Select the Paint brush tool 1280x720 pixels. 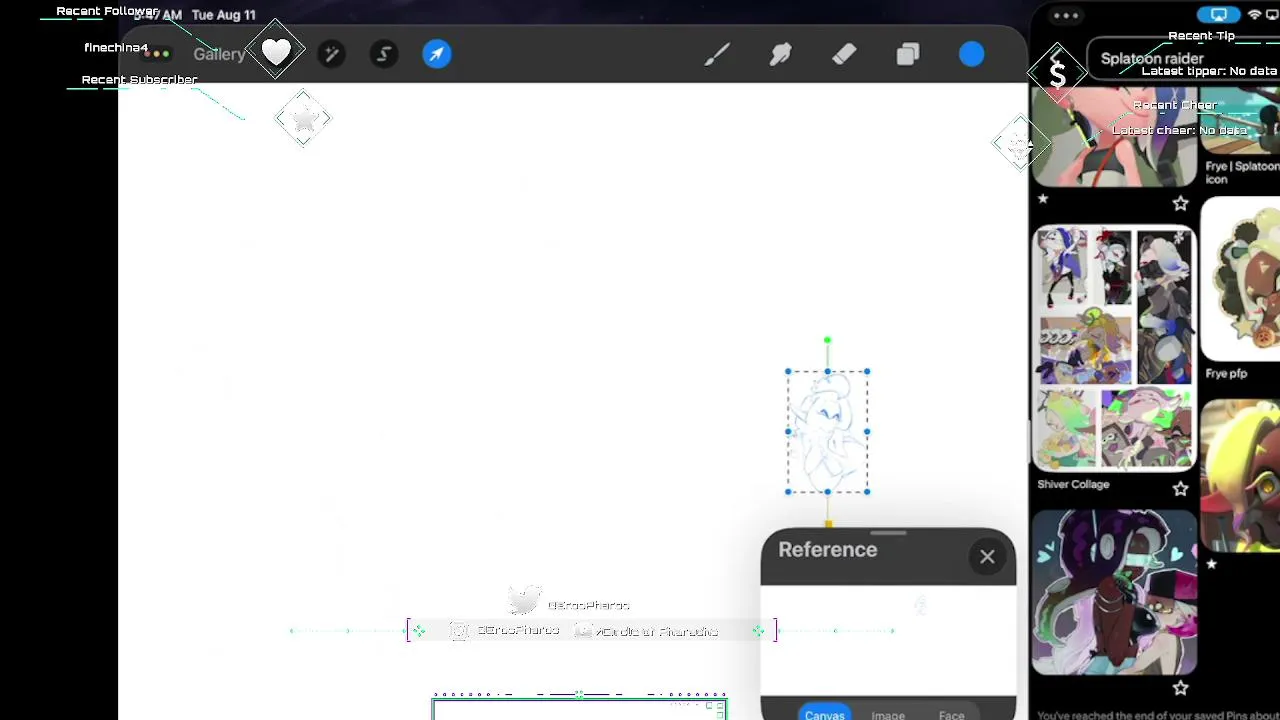tap(716, 54)
